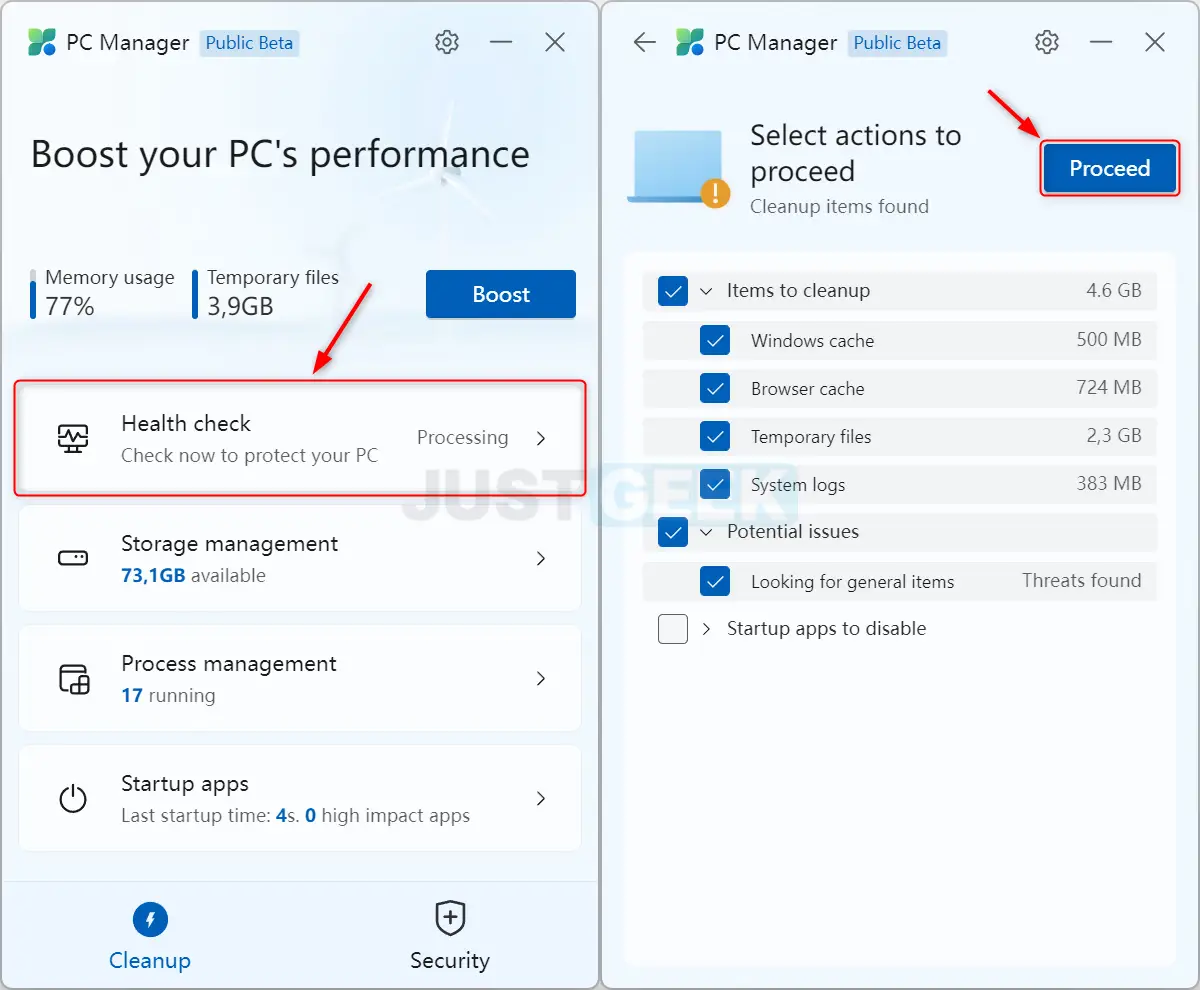Close the right PC Manager window

pyautogui.click(x=1155, y=42)
